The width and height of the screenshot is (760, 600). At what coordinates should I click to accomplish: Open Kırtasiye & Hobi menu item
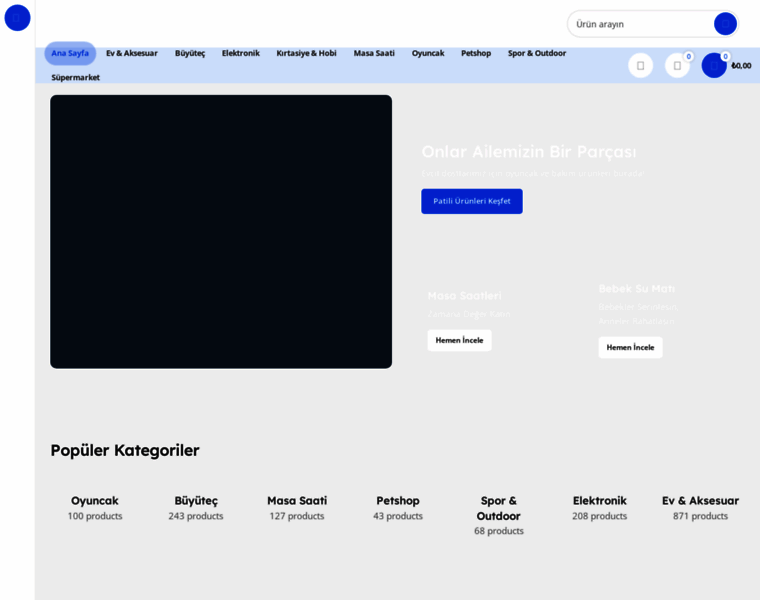click(x=306, y=53)
